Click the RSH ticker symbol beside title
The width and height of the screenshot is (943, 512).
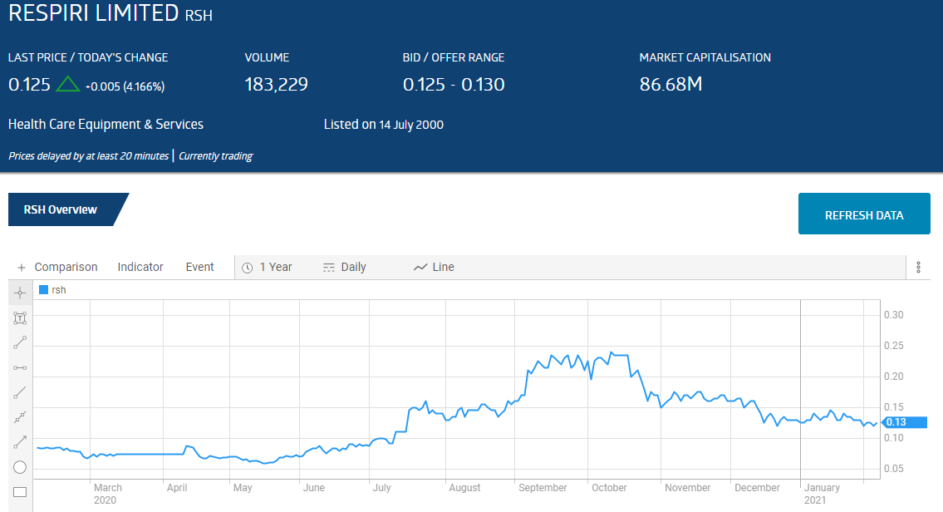(198, 16)
